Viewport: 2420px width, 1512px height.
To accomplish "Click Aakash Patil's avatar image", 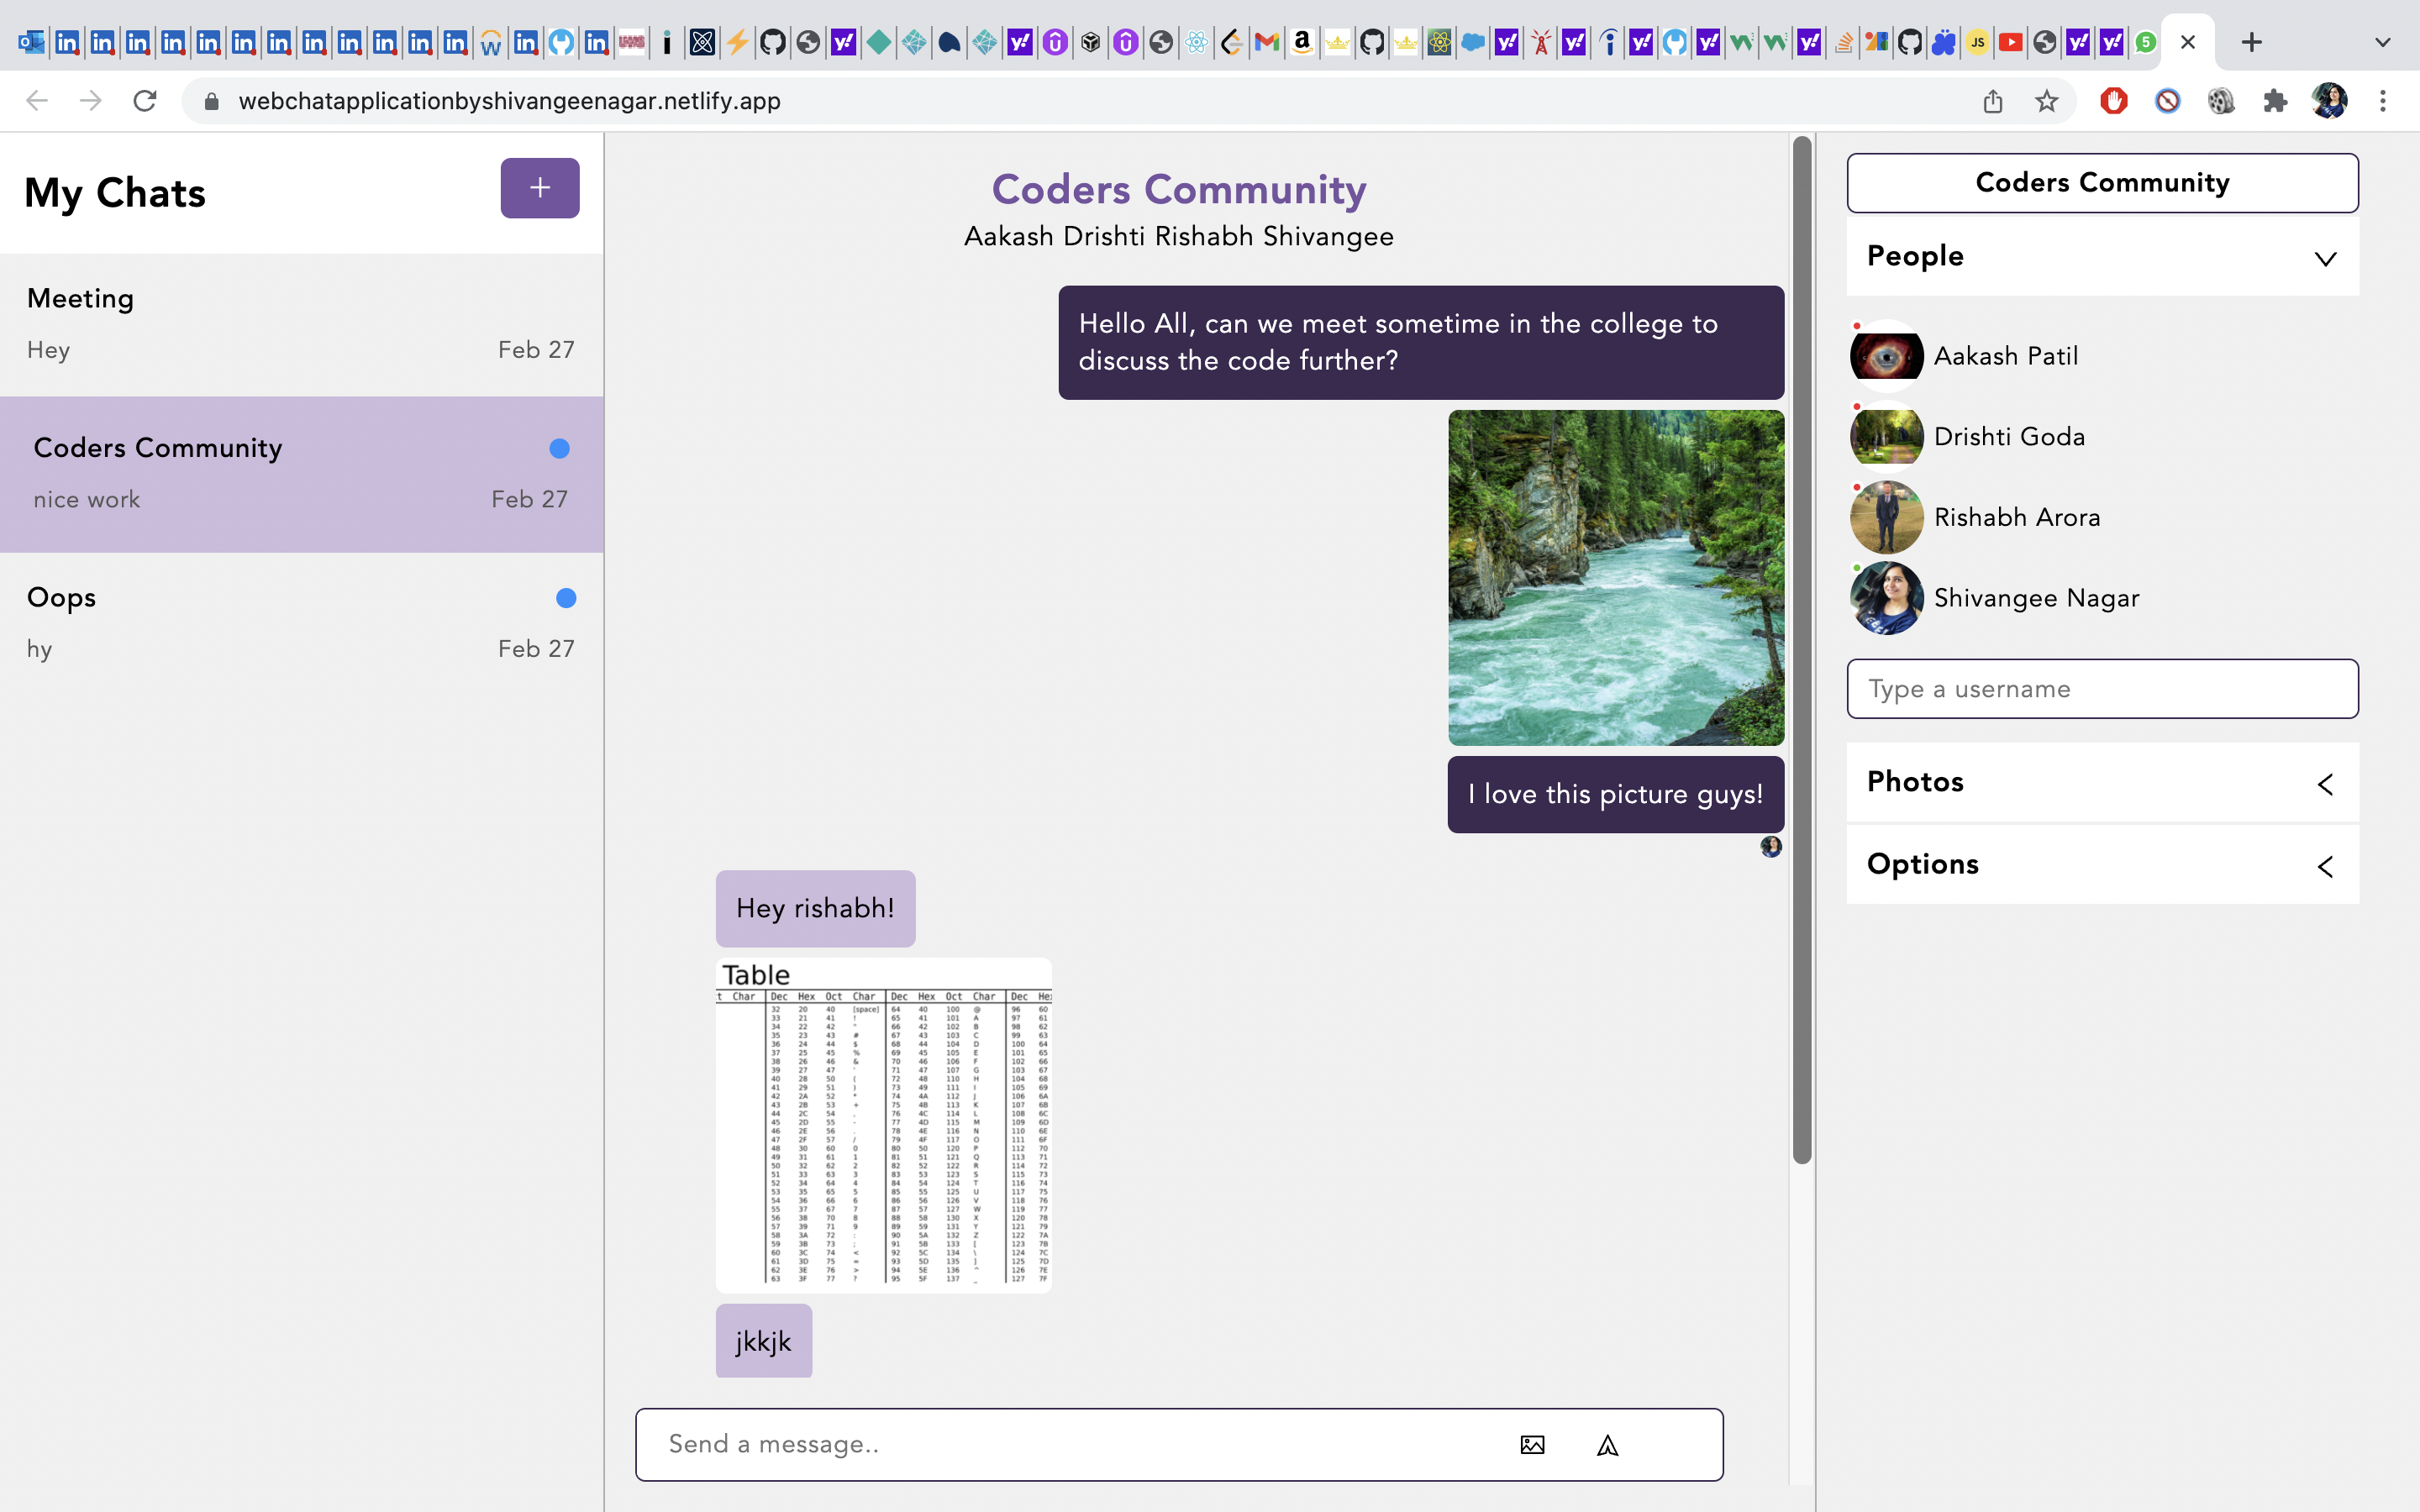I will point(1886,356).
